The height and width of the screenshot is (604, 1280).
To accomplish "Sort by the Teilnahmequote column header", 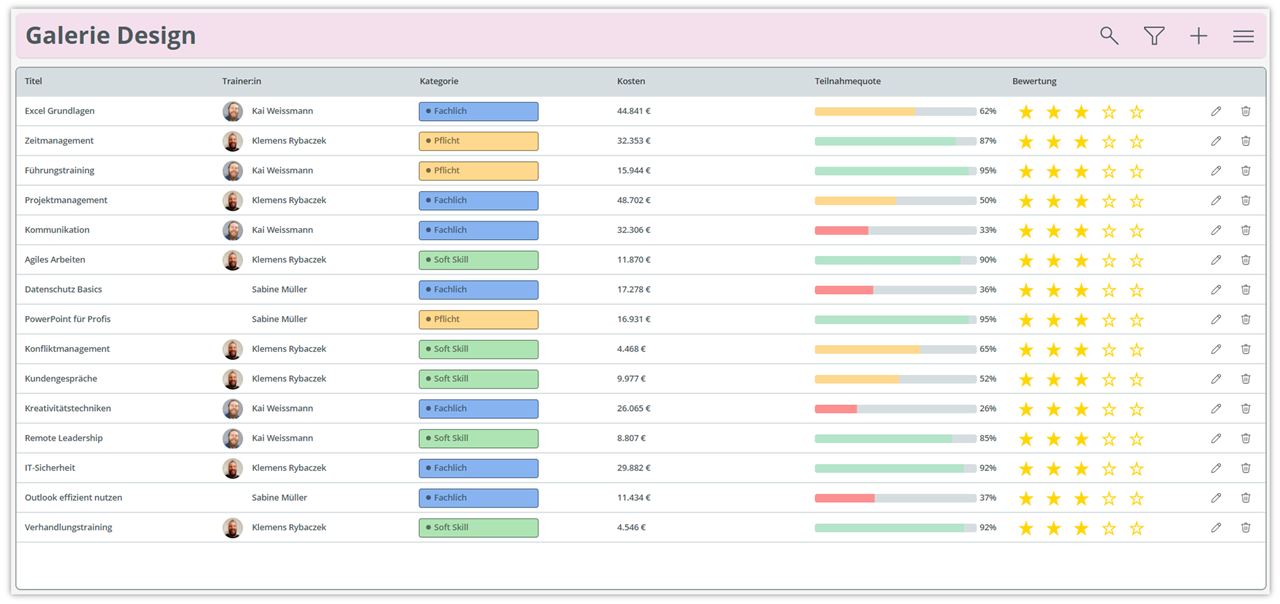I will (x=848, y=81).
